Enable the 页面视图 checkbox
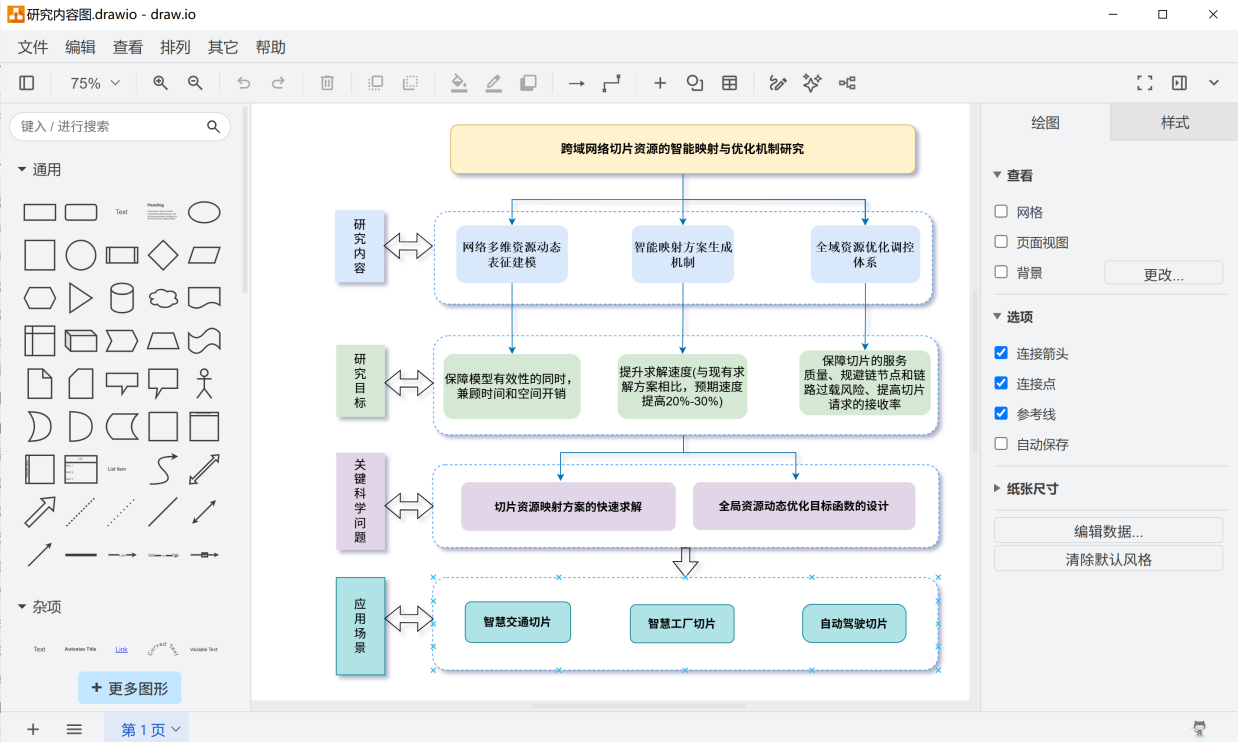This screenshot has height=742, width=1238. point(1001,242)
